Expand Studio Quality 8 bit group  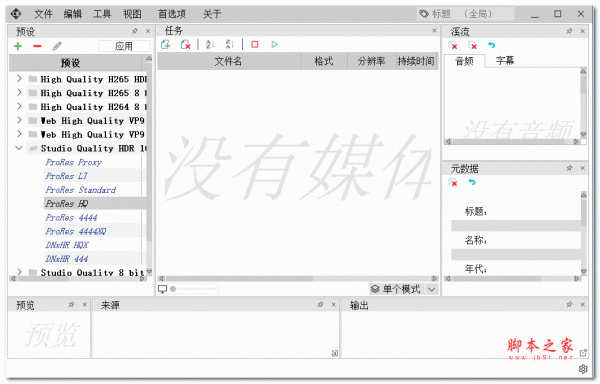coord(19,272)
